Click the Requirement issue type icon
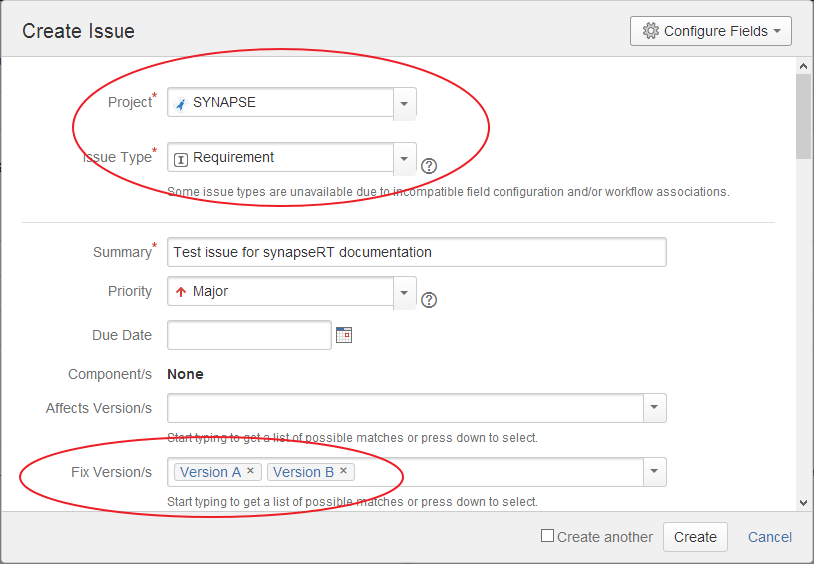Image resolution: width=814 pixels, height=564 pixels. click(181, 158)
